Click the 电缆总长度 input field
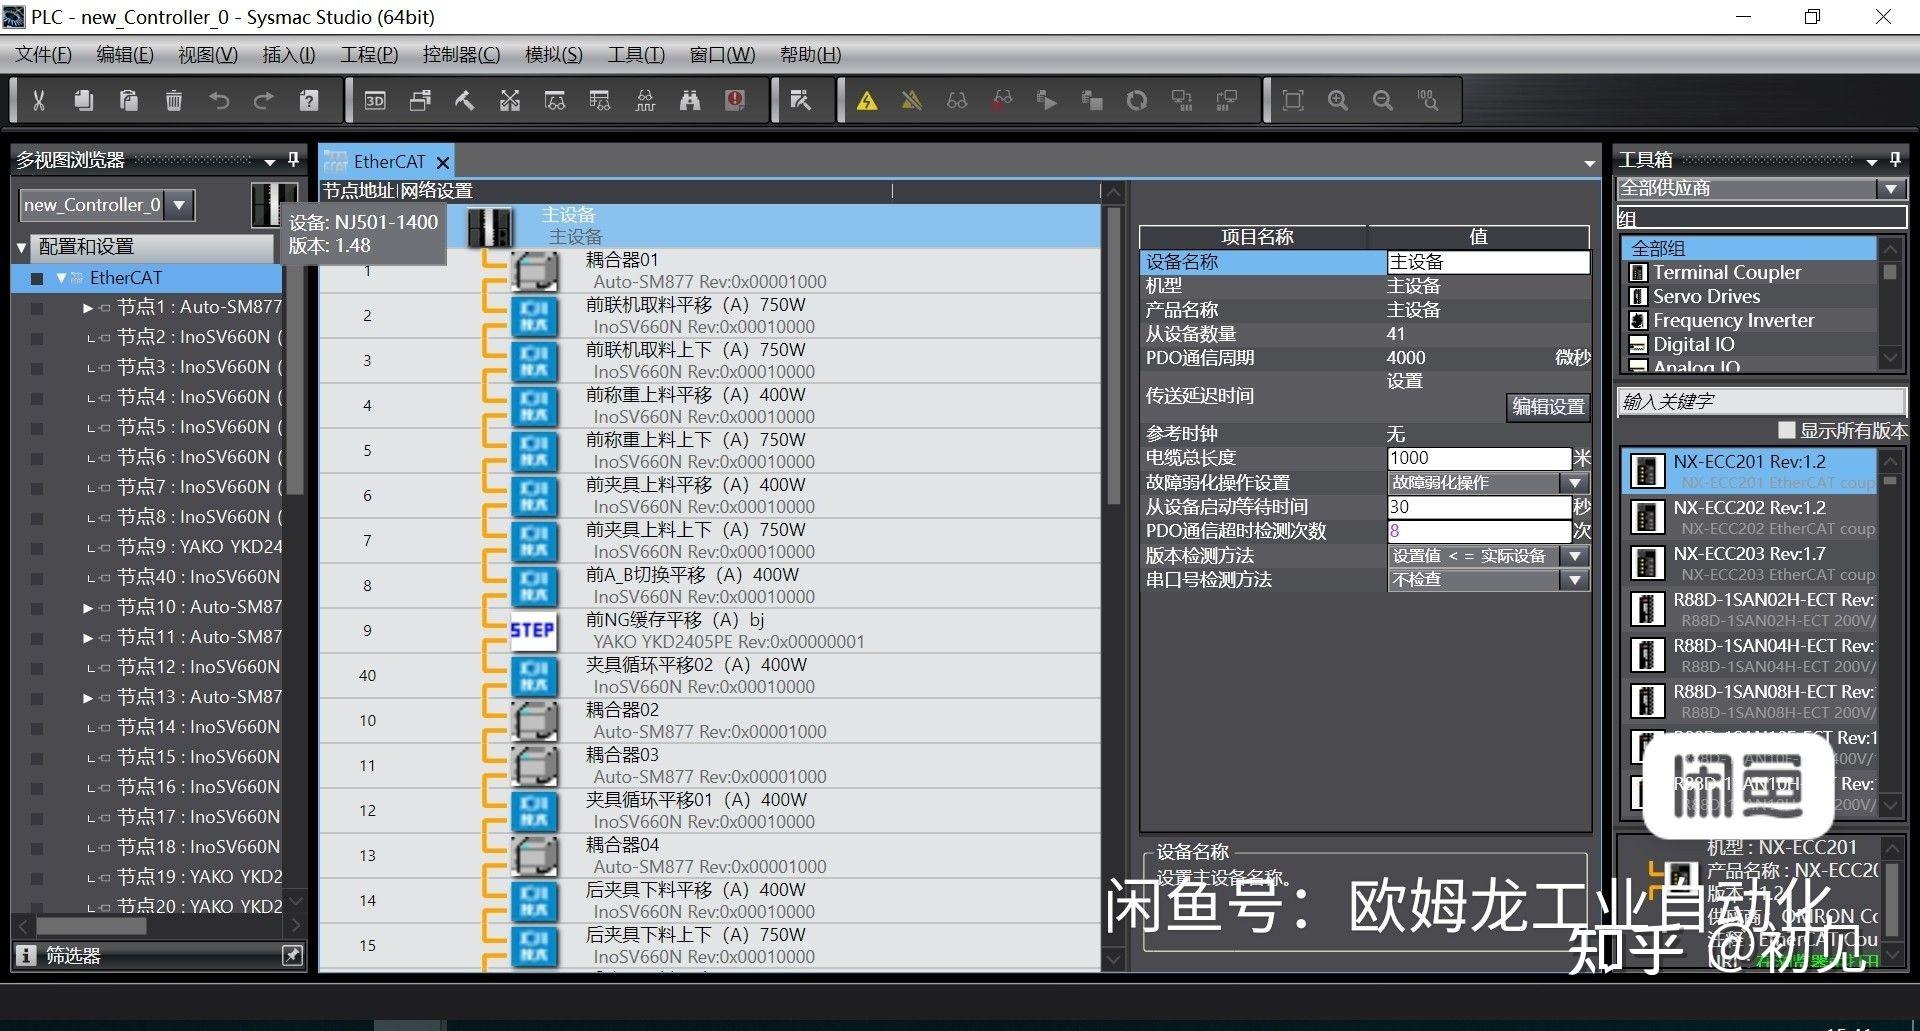Image resolution: width=1920 pixels, height=1031 pixels. point(1479,458)
